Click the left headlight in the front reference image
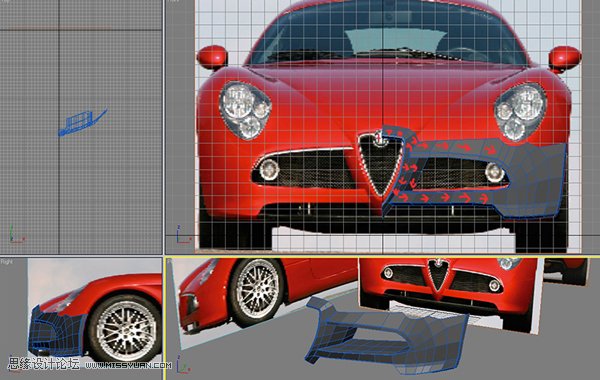 tap(245, 110)
